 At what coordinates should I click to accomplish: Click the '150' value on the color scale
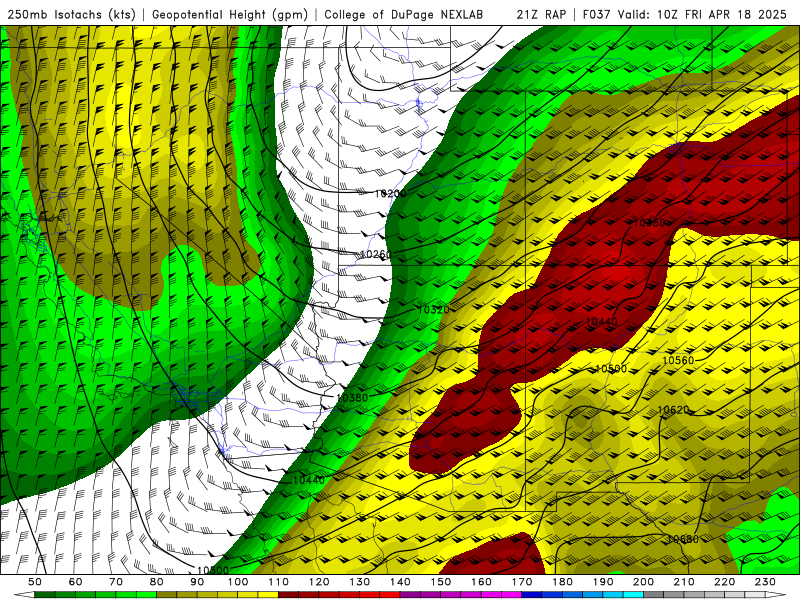tap(441, 582)
